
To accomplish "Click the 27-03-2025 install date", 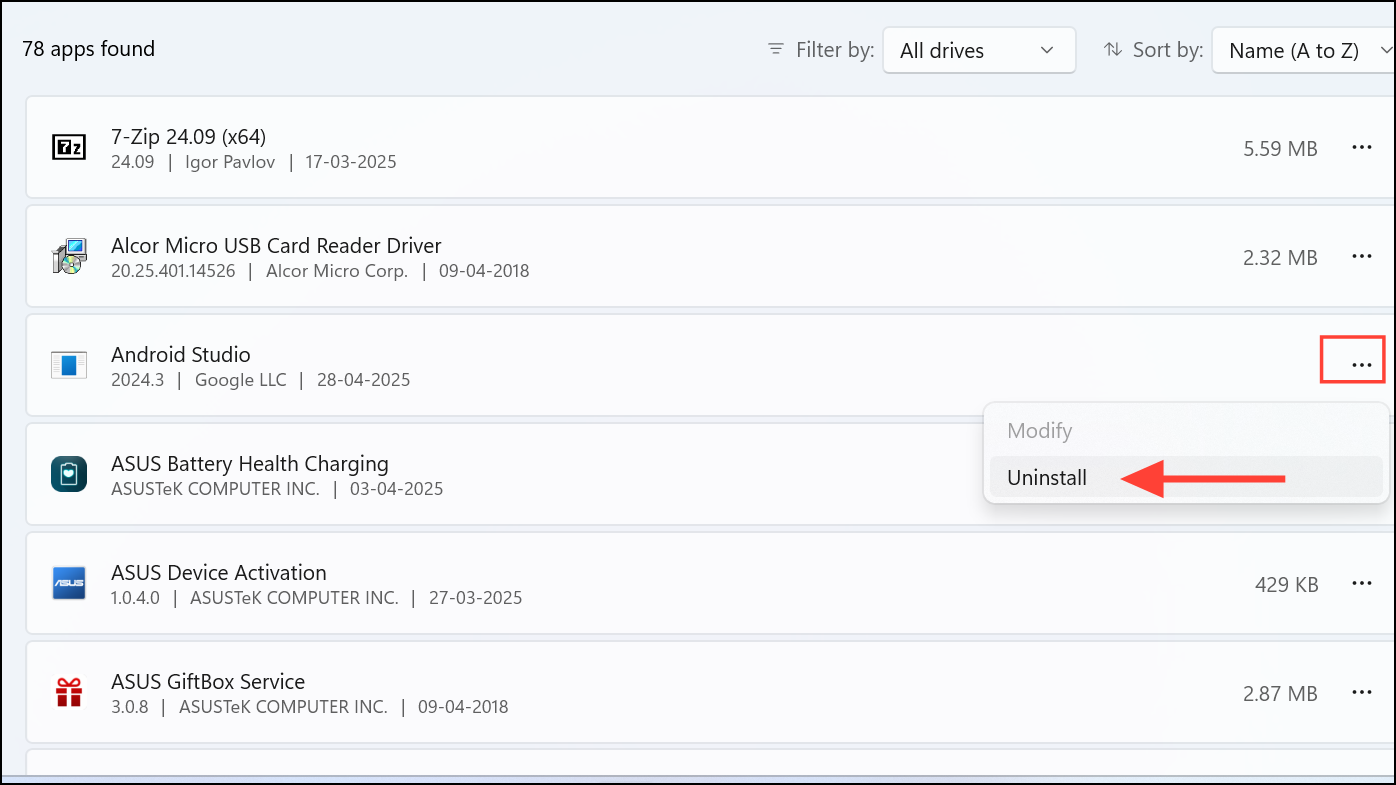I will click(476, 598).
